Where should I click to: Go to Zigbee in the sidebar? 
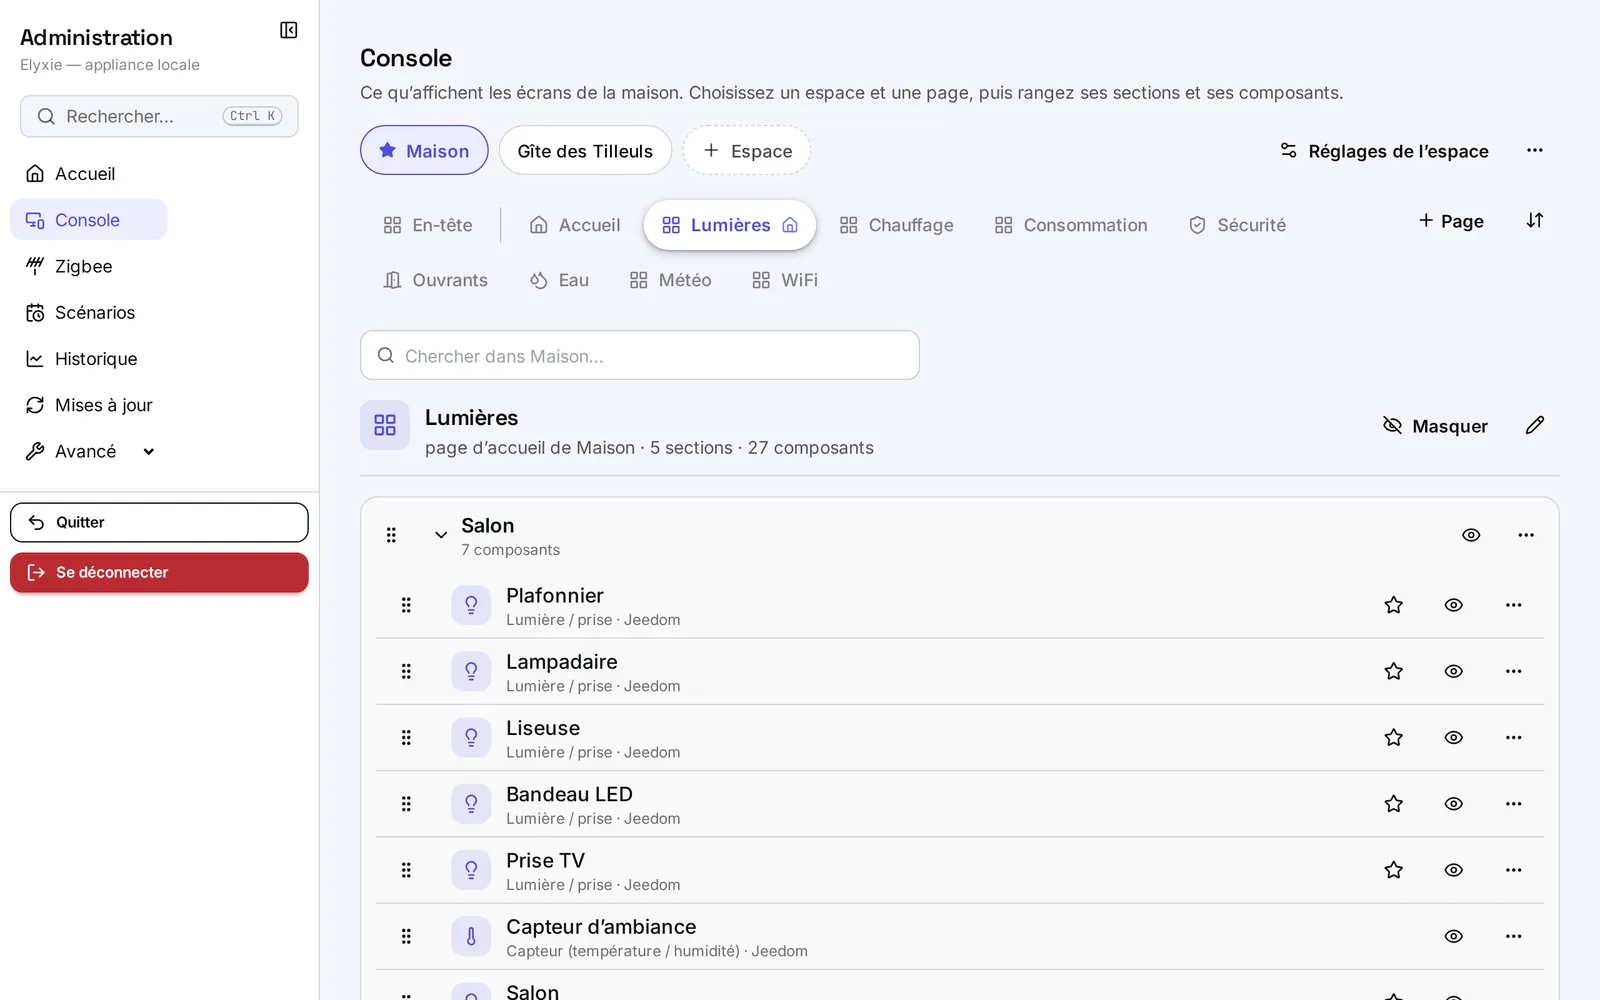pyautogui.click(x=88, y=266)
